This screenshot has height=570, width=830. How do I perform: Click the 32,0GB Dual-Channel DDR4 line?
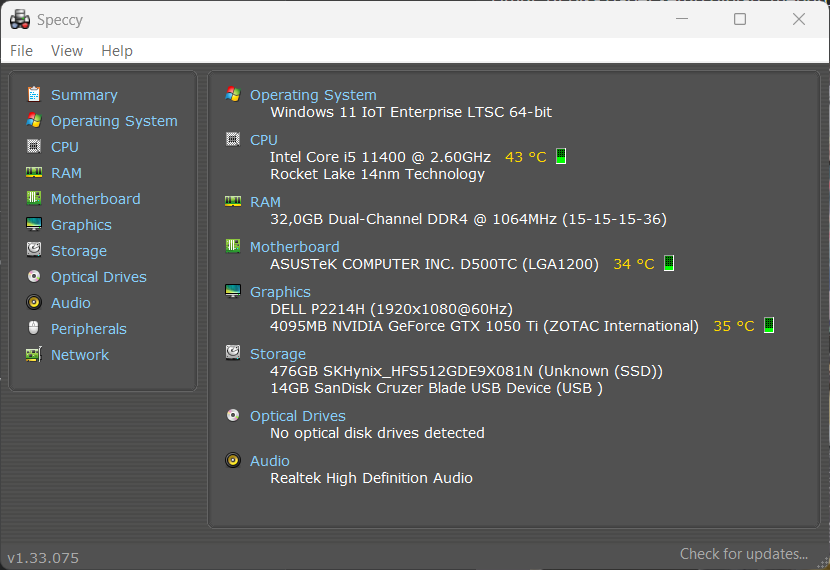coord(468,219)
